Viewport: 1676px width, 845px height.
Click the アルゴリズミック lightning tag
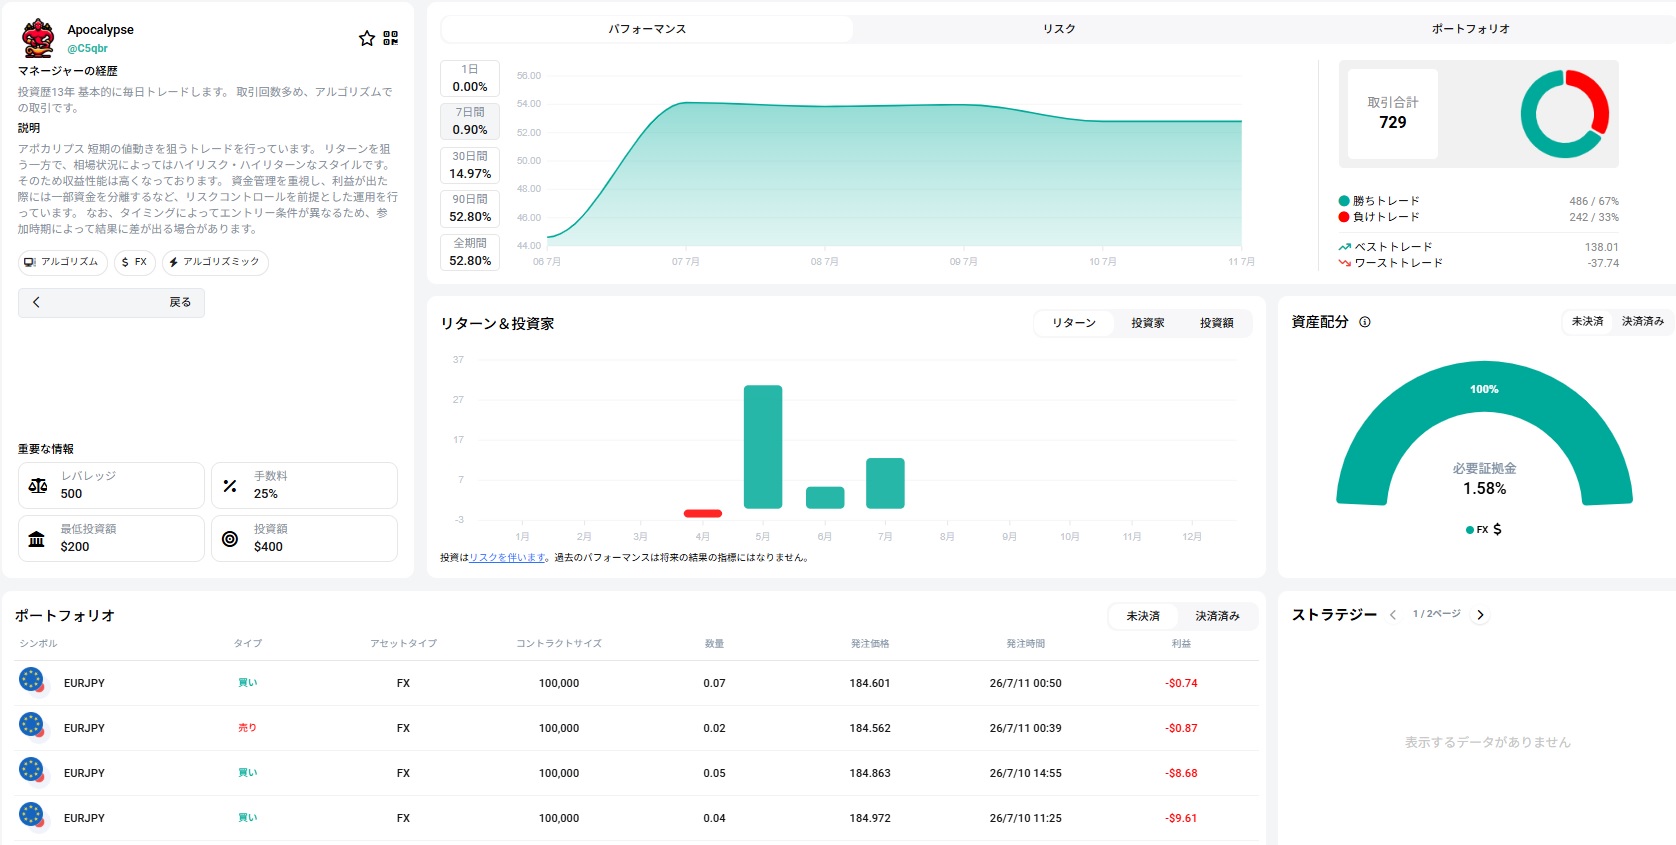point(215,262)
